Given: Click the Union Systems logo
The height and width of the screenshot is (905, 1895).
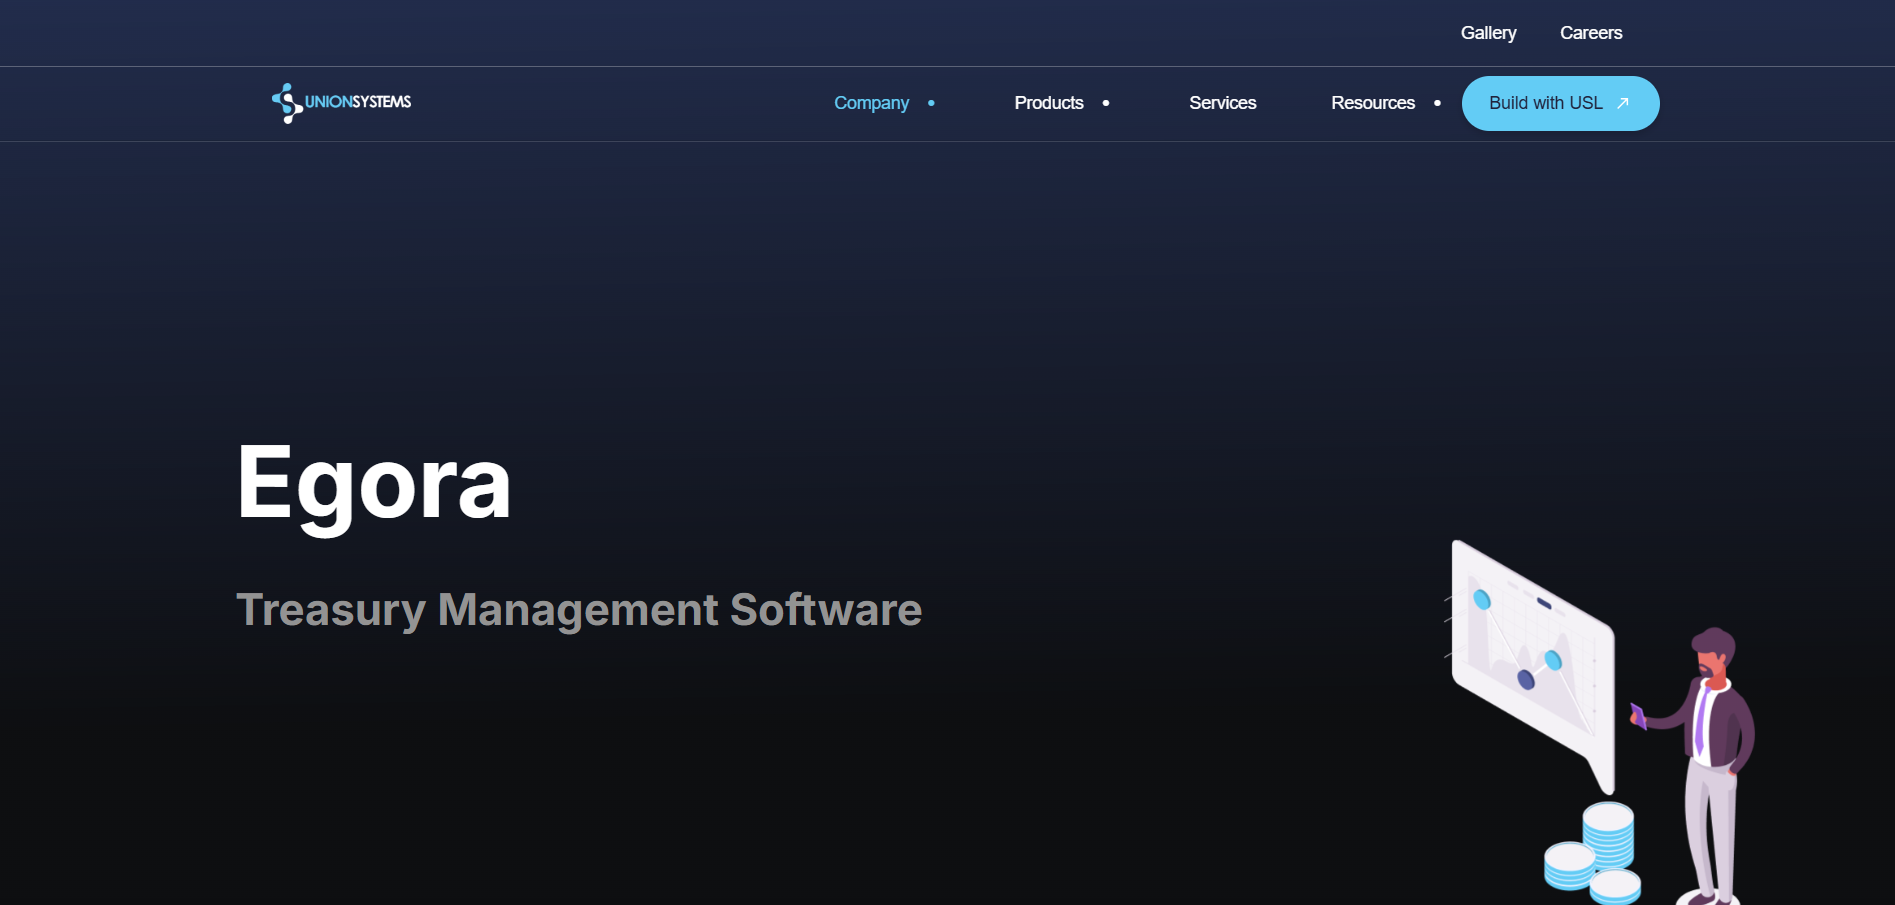Looking at the screenshot, I should [341, 103].
